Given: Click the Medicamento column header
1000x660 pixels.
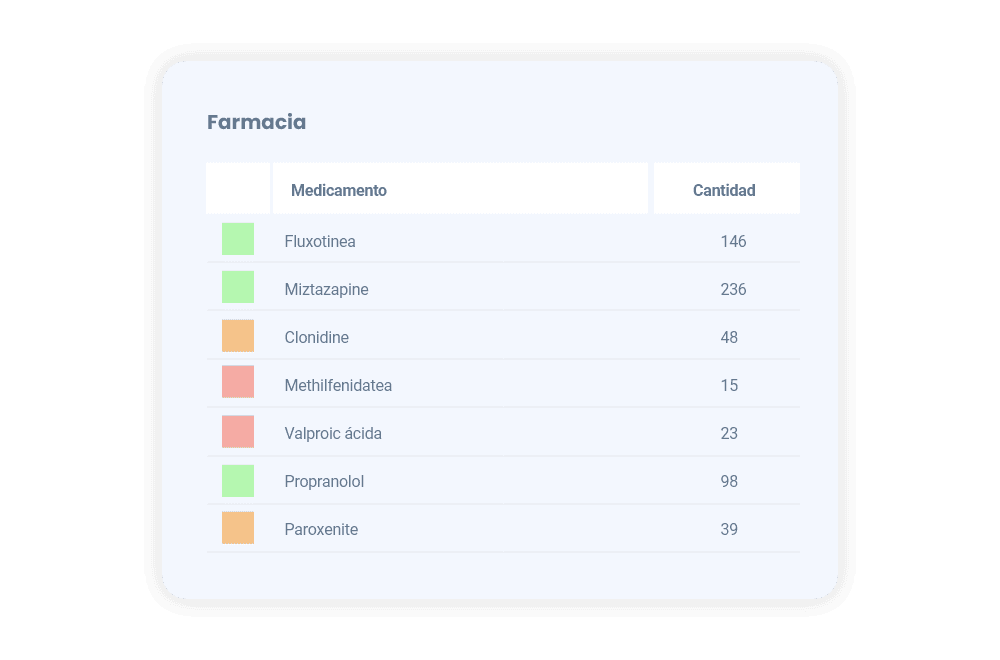Looking at the screenshot, I should [339, 190].
